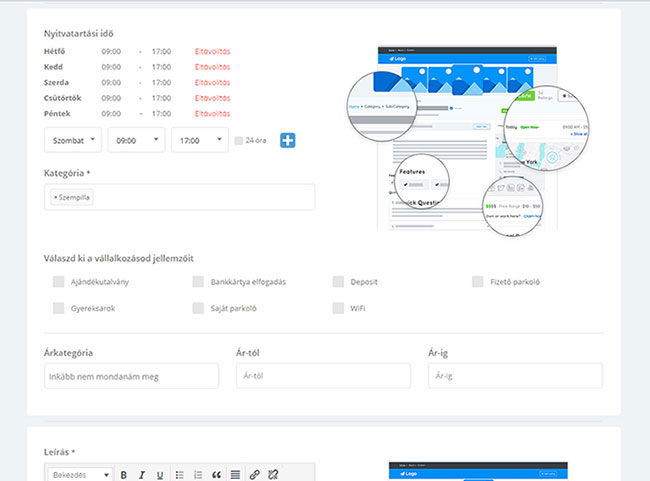Open the Szombat day dropdown
This screenshot has height=481, width=650.
(73, 141)
